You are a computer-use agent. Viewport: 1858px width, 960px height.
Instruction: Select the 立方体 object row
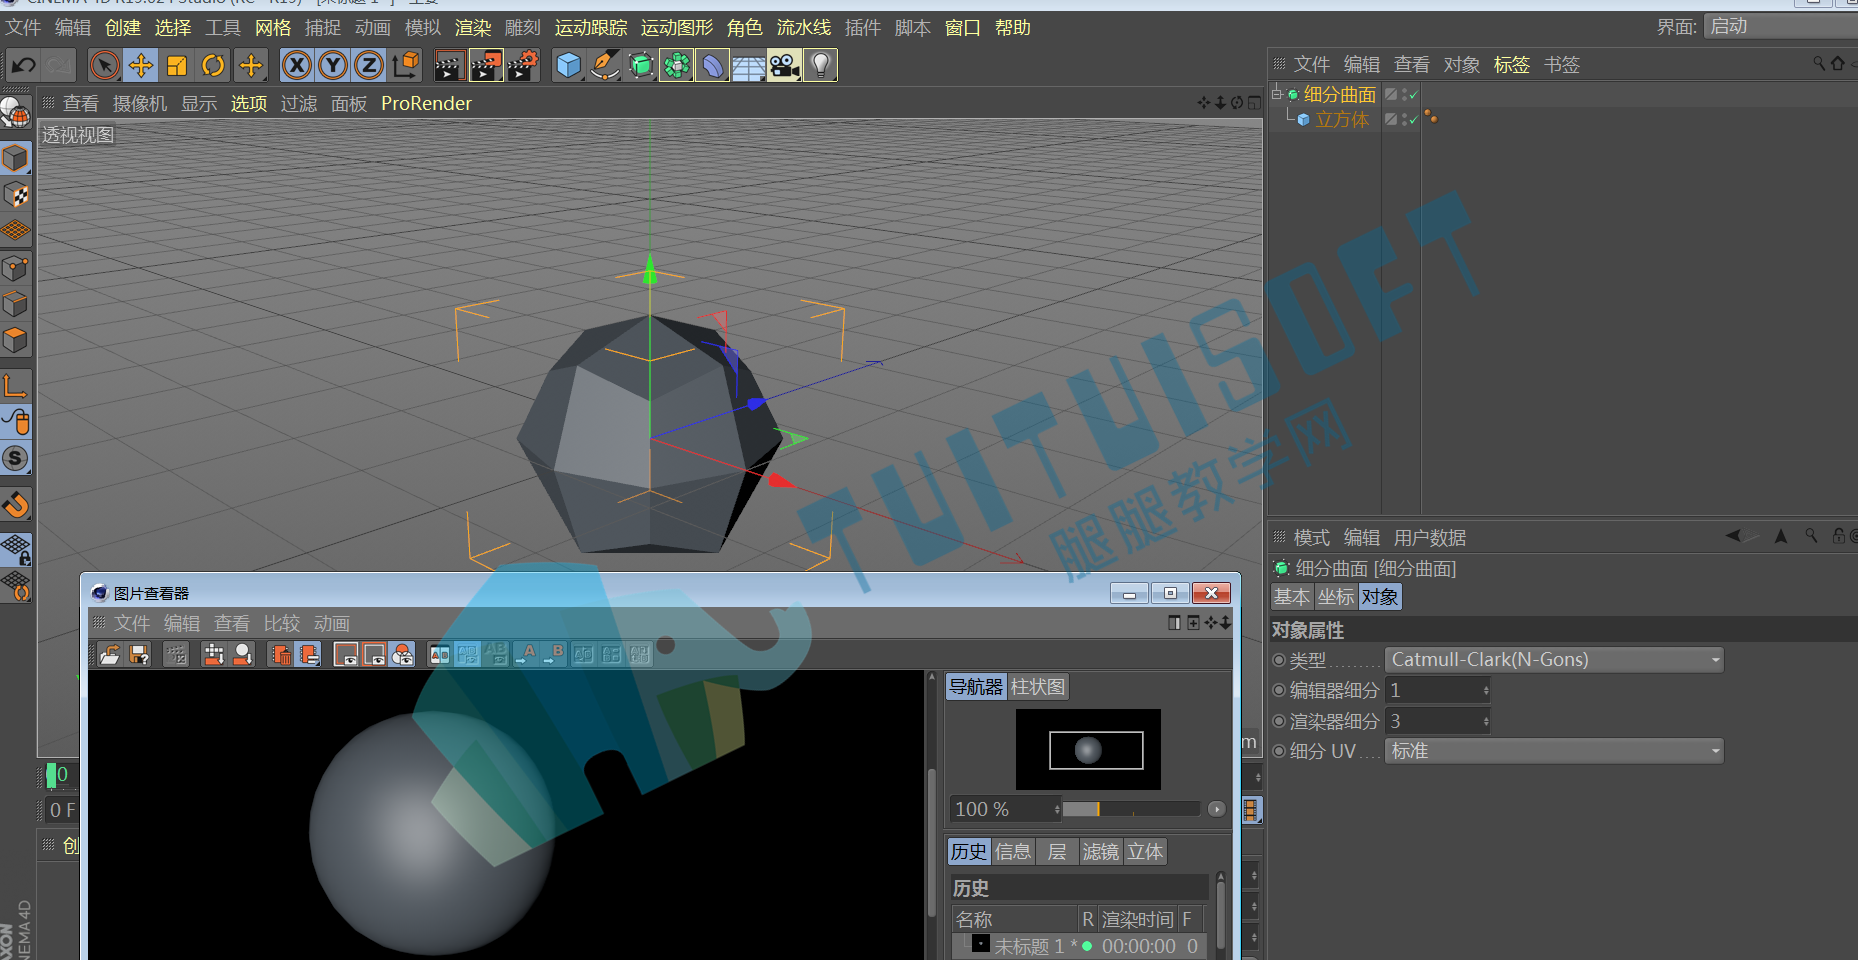pyautogui.click(x=1342, y=120)
